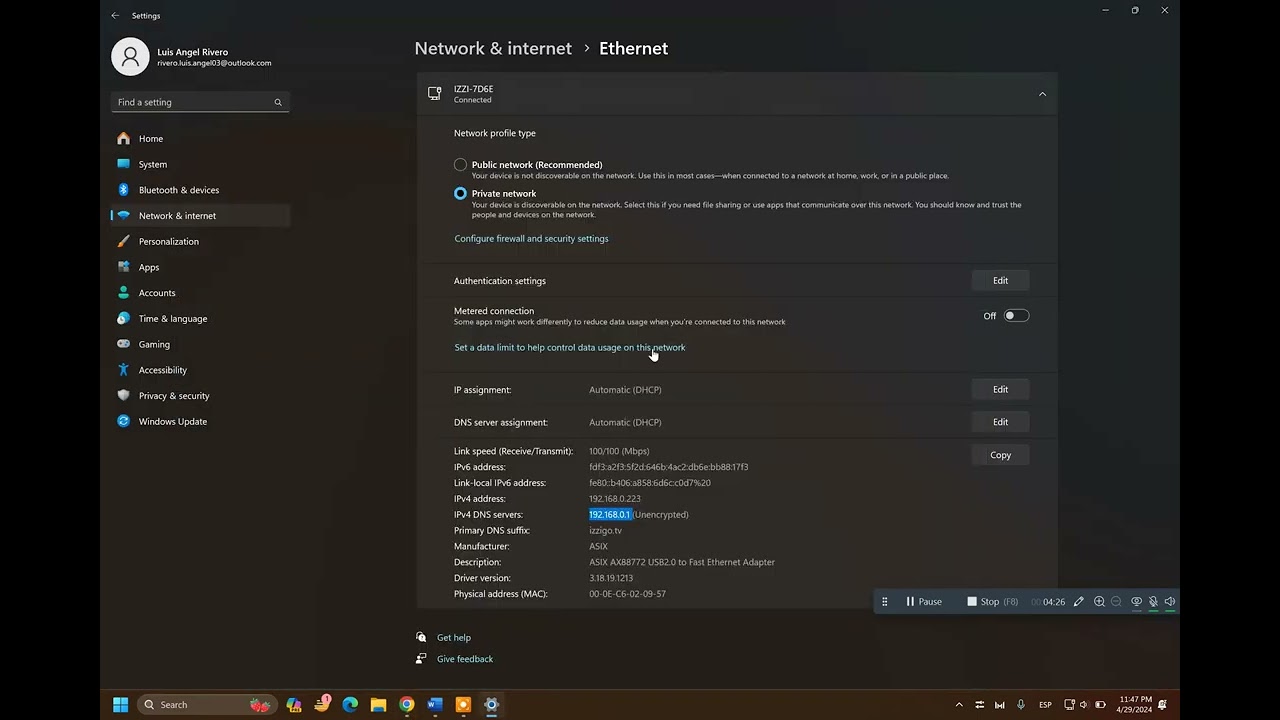Click the highlighted DNS server 192.168.0.1

pos(610,514)
